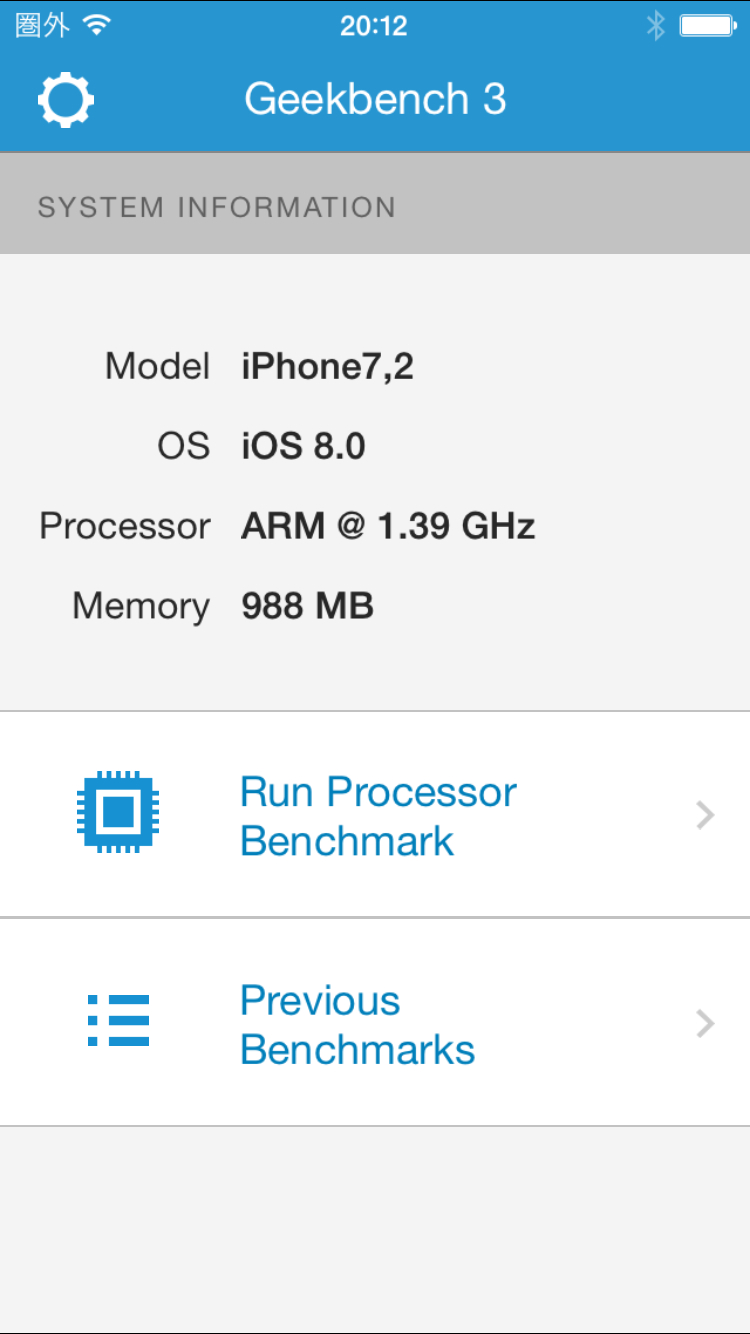Tap the System Information section header
Screen dimensions: 750x1334
(x=217, y=207)
